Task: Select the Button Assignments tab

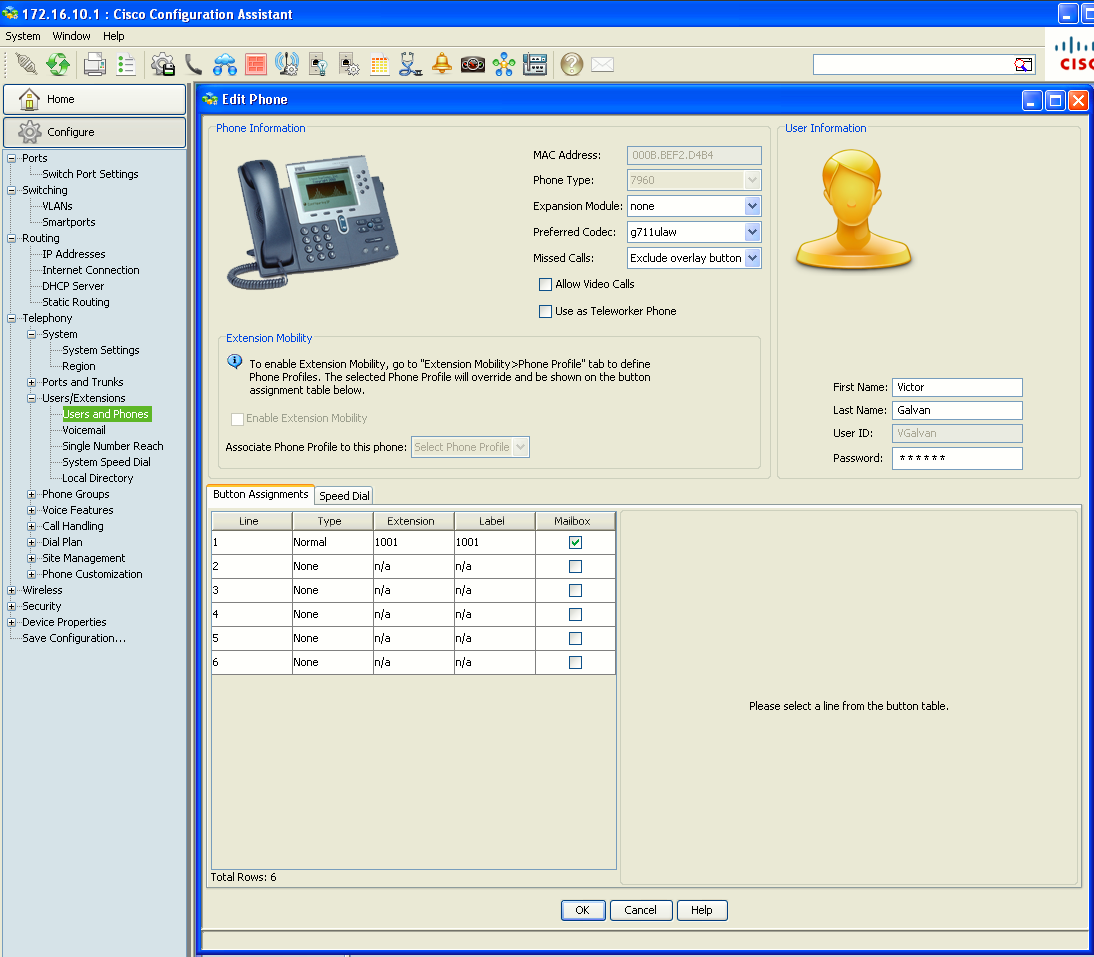Action: point(260,495)
